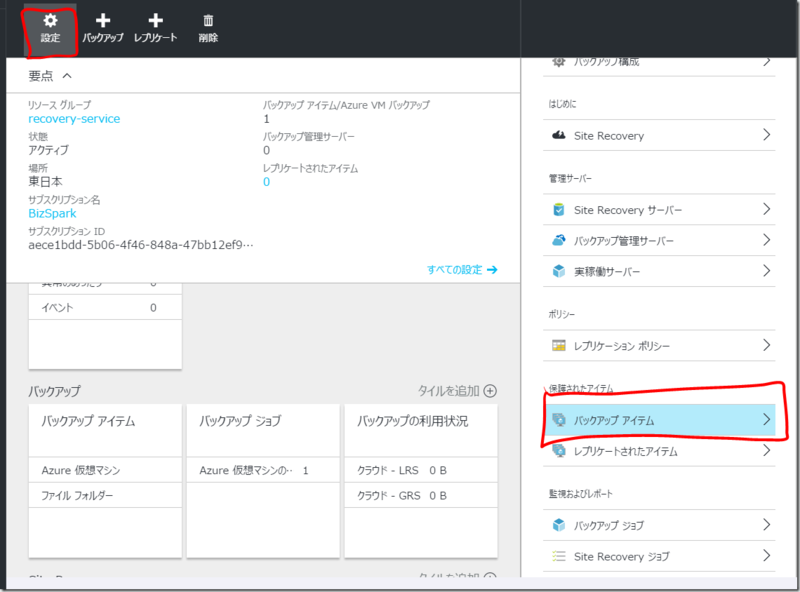Open the Site Recovery settings item
This screenshot has height=592, width=800.
[659, 135]
